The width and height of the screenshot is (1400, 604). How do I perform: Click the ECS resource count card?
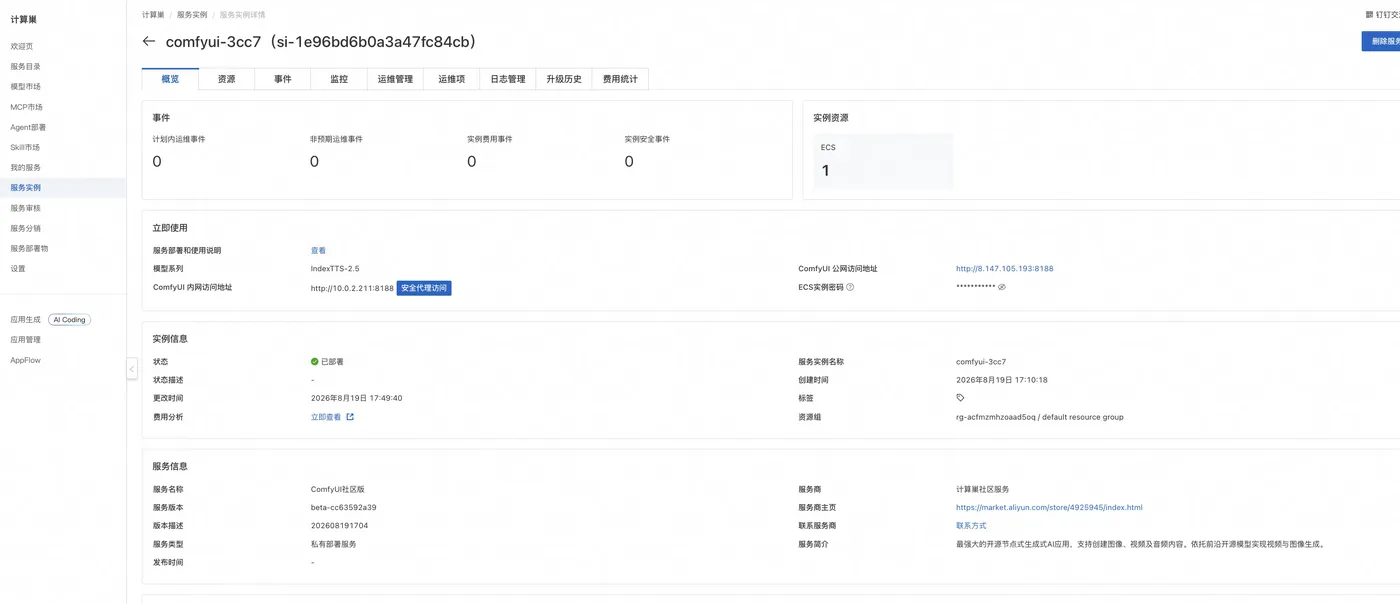tap(883, 161)
